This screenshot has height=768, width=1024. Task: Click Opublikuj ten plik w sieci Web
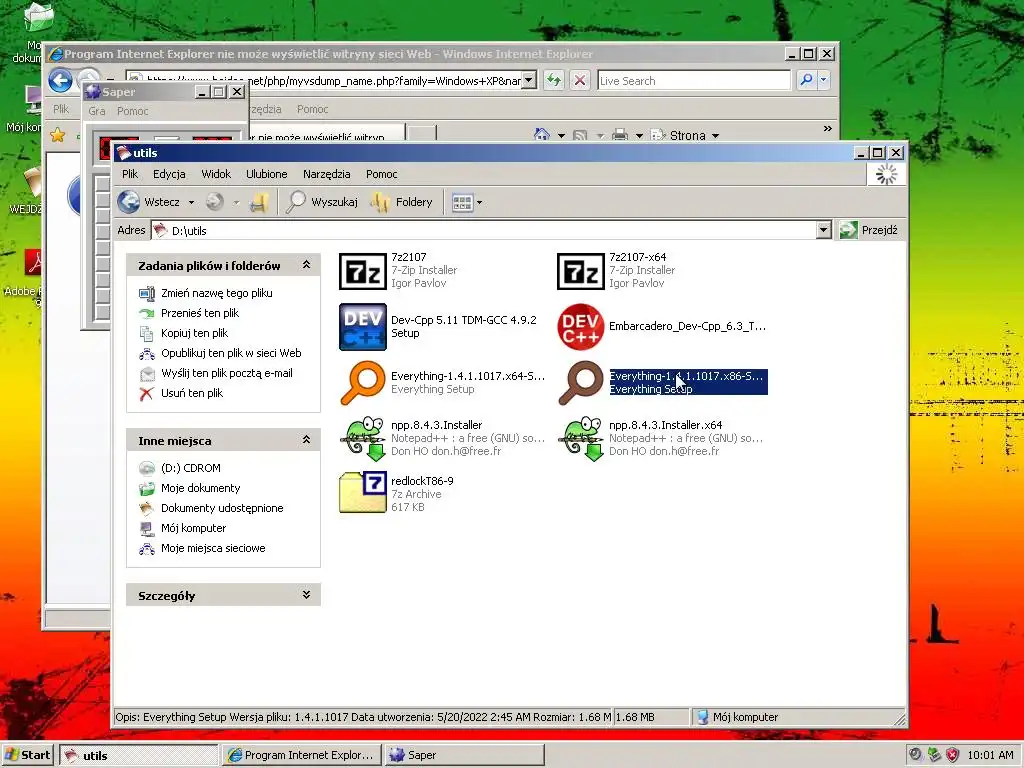tap(231, 353)
